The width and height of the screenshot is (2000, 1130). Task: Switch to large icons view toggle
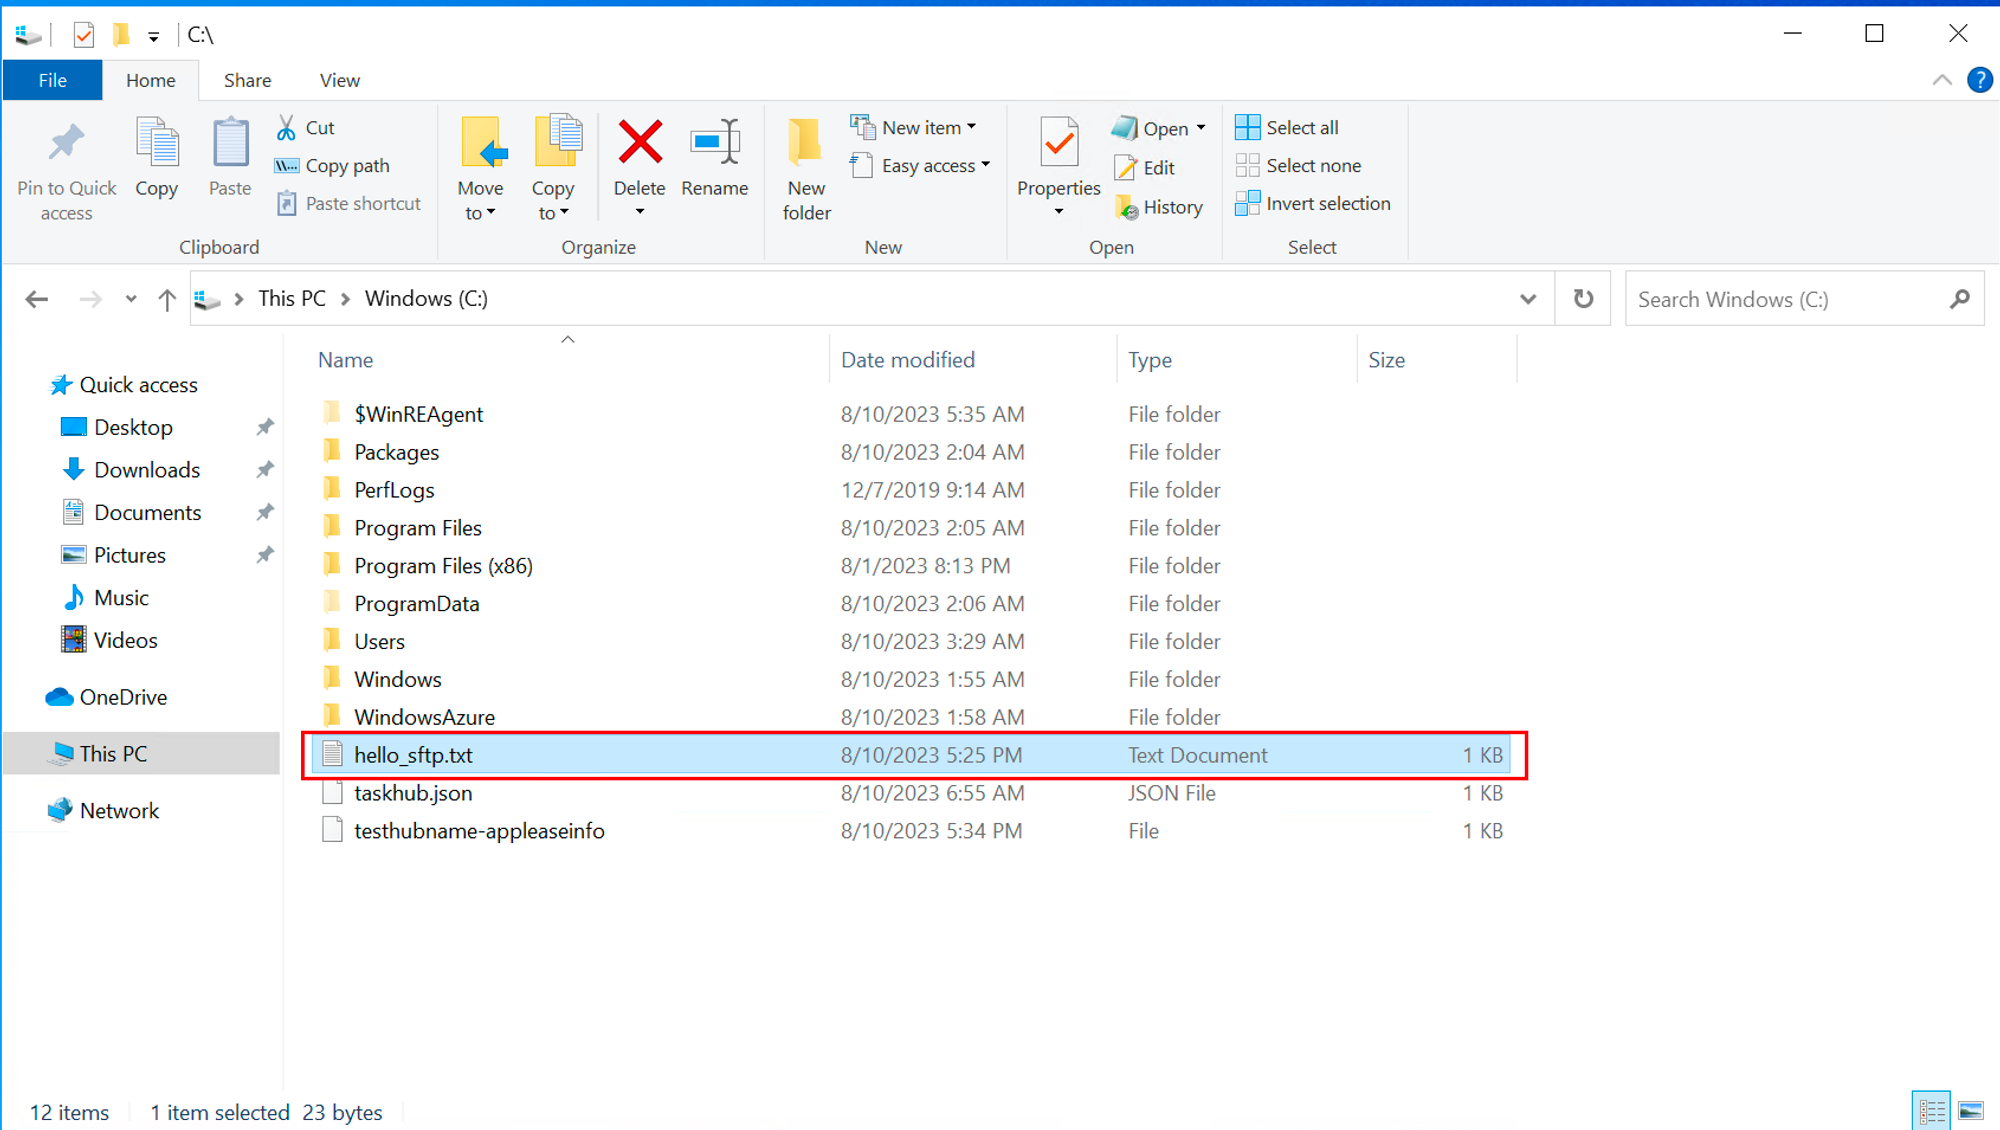1971,1111
